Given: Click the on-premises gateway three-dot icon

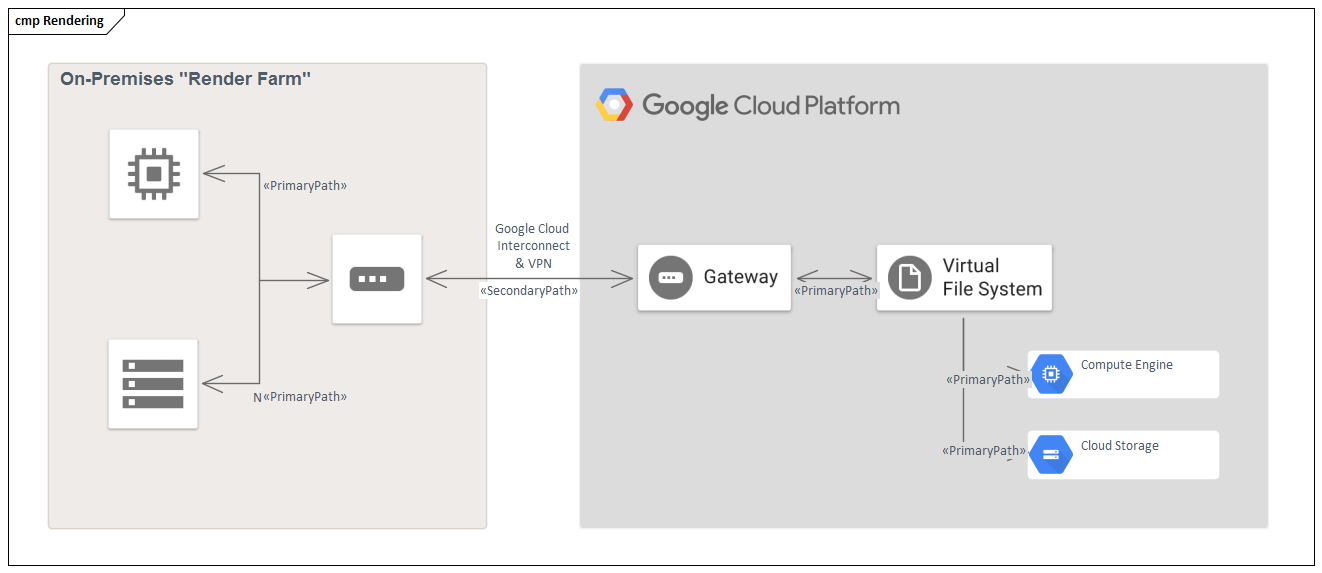Looking at the screenshot, I should (x=376, y=279).
